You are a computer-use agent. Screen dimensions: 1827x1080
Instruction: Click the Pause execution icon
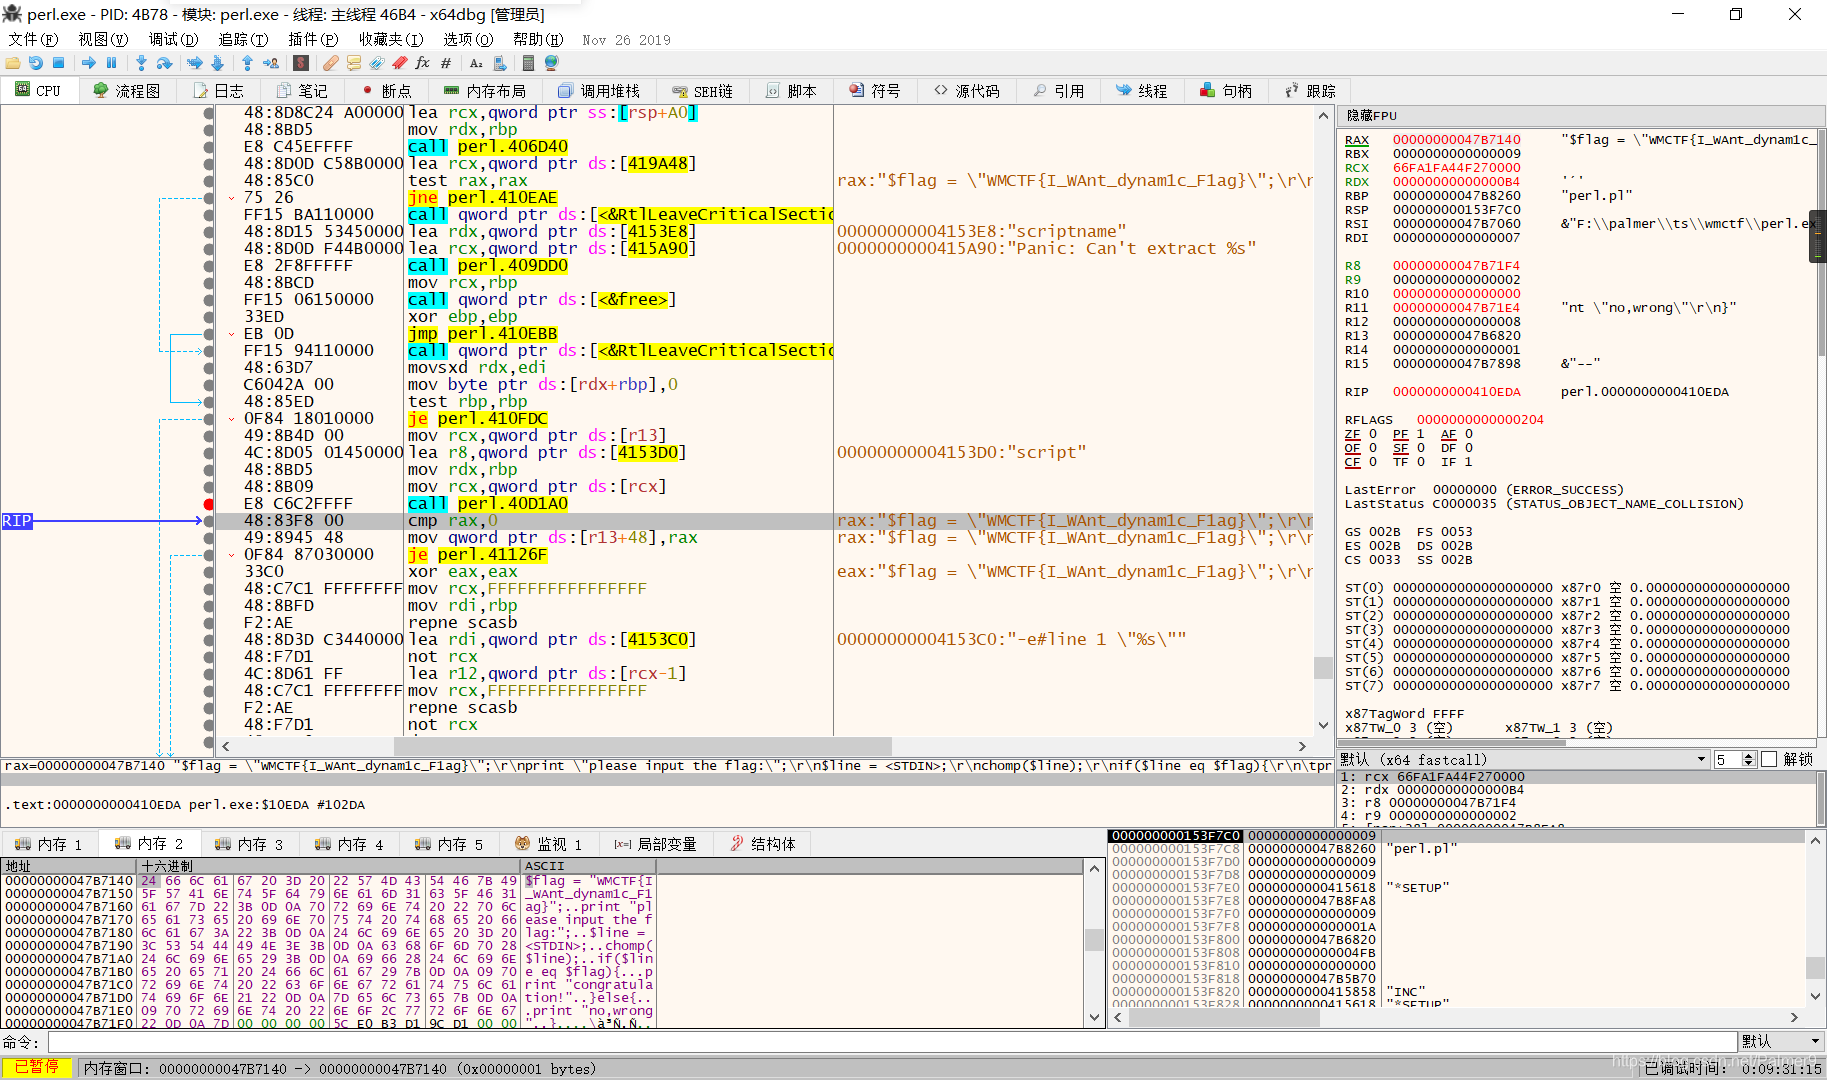click(110, 62)
